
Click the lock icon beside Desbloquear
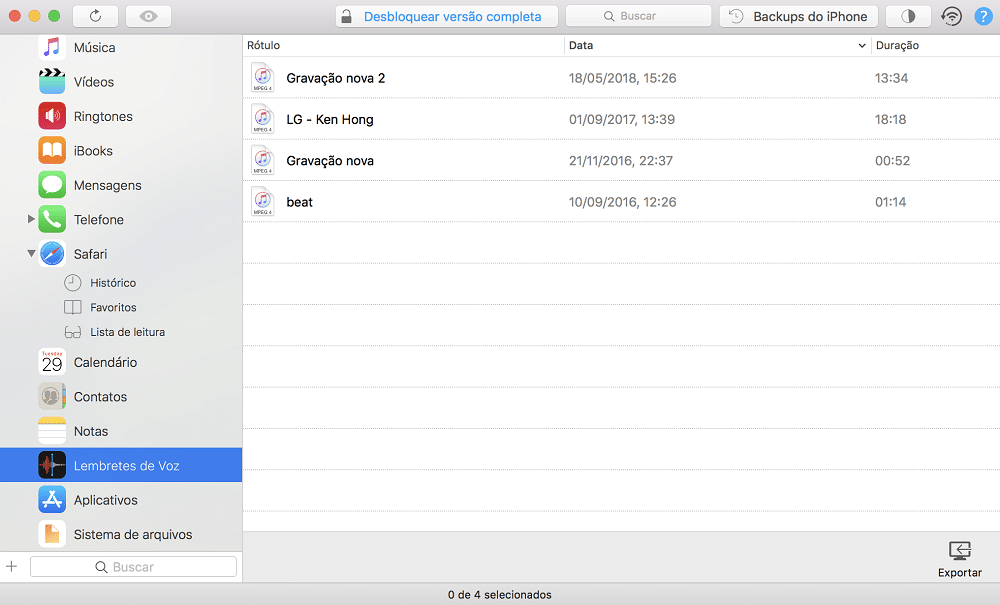[x=346, y=16]
